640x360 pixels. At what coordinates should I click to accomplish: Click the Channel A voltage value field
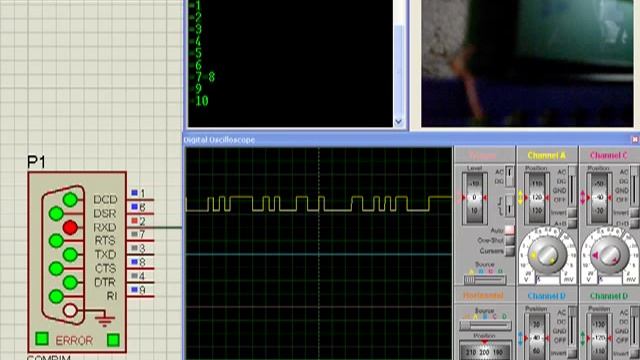[x=548, y=280]
